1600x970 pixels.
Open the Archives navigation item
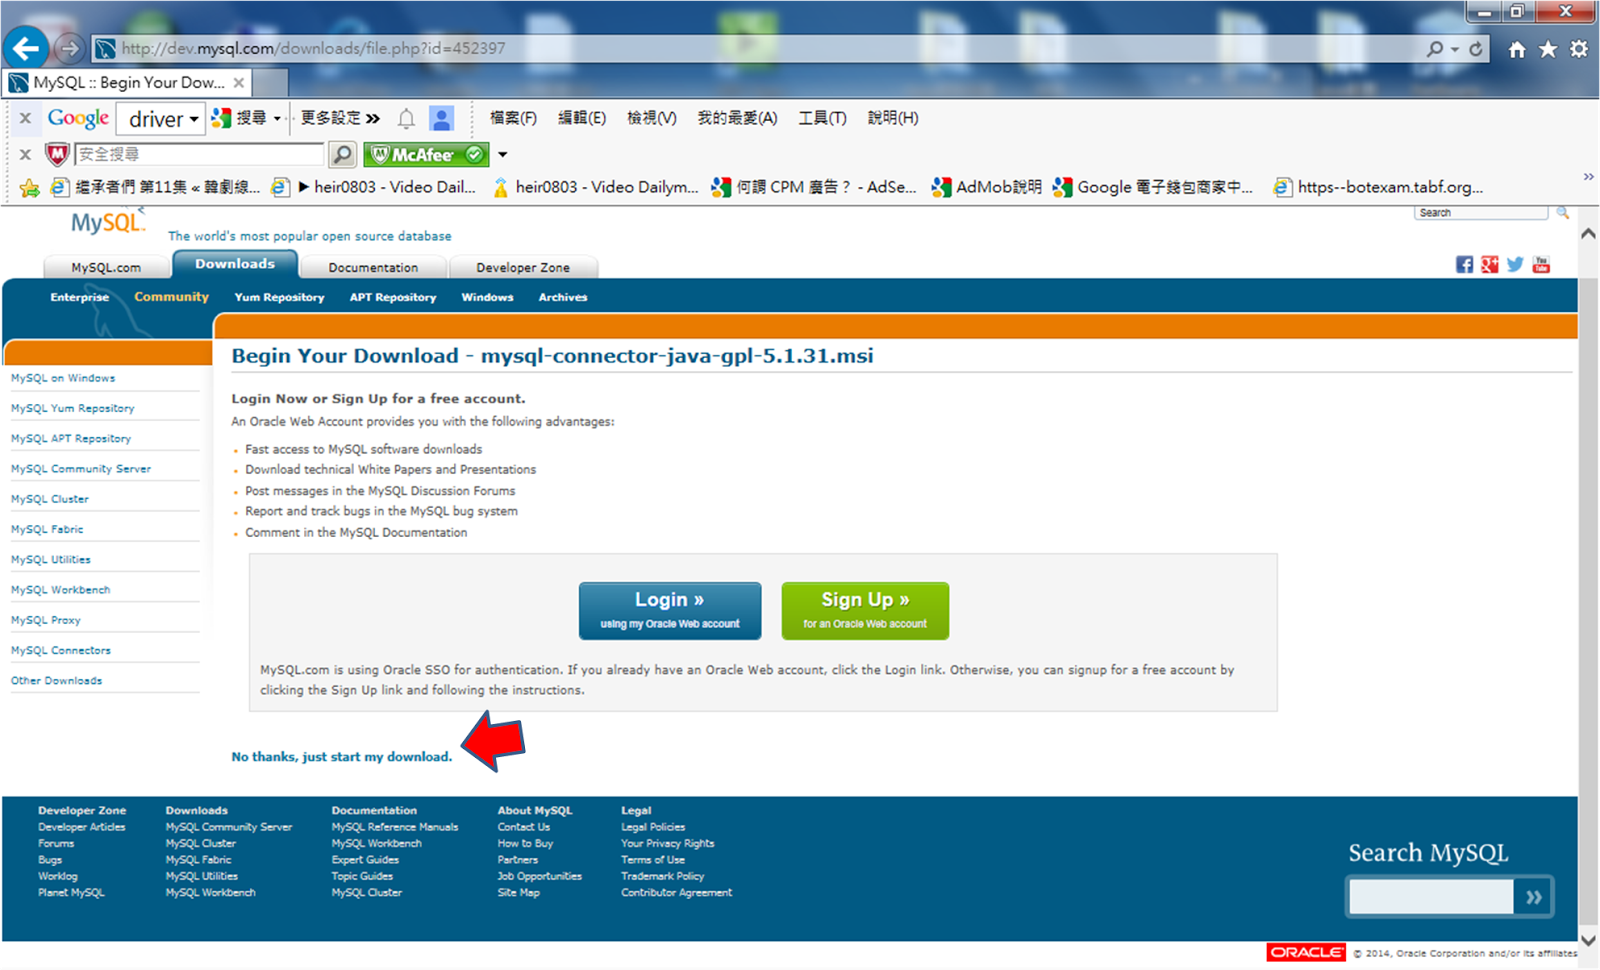tap(563, 297)
